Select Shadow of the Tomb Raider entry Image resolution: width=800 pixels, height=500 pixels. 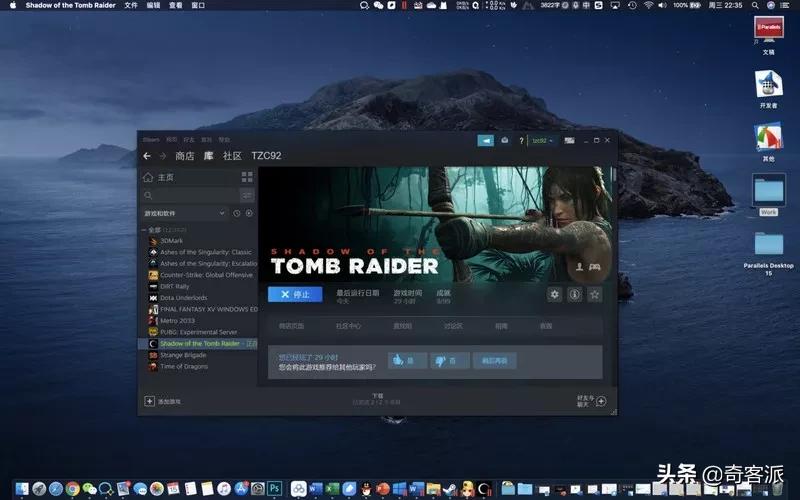tap(200, 343)
